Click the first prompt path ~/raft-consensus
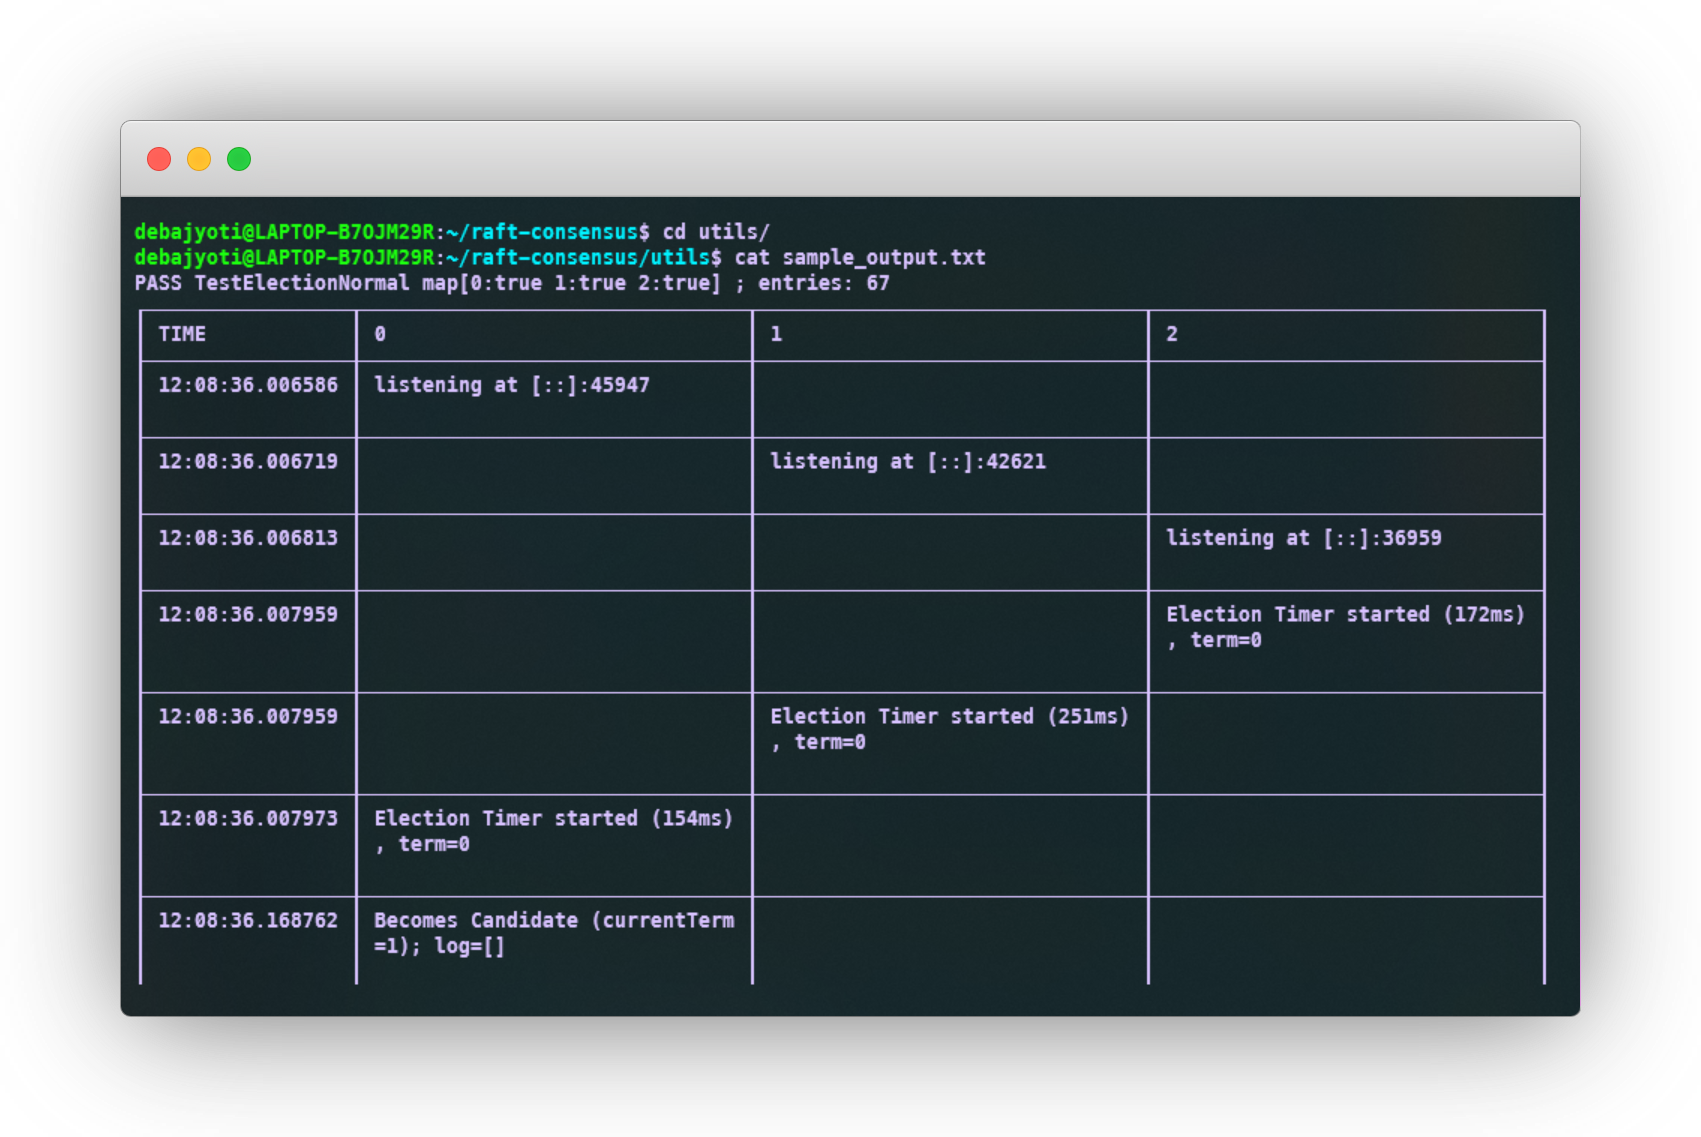 (x=542, y=232)
